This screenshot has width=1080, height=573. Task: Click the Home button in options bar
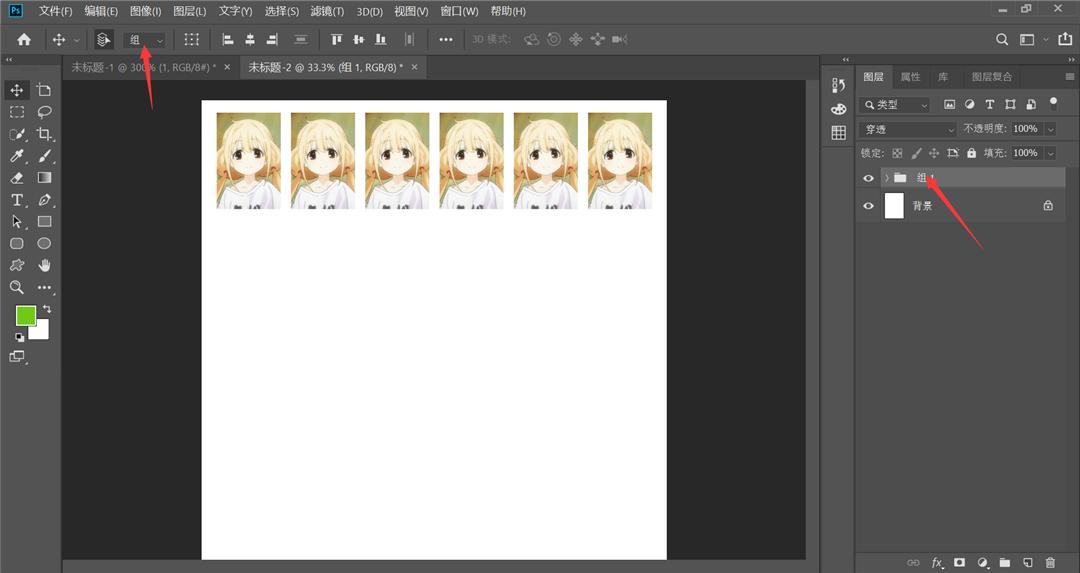[24, 40]
